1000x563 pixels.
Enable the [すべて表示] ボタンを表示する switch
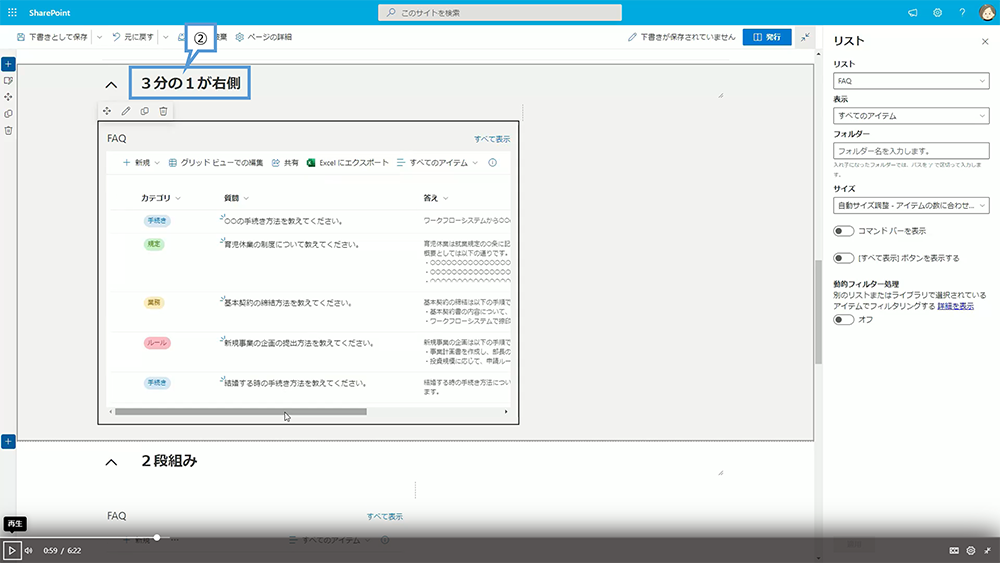(843, 258)
